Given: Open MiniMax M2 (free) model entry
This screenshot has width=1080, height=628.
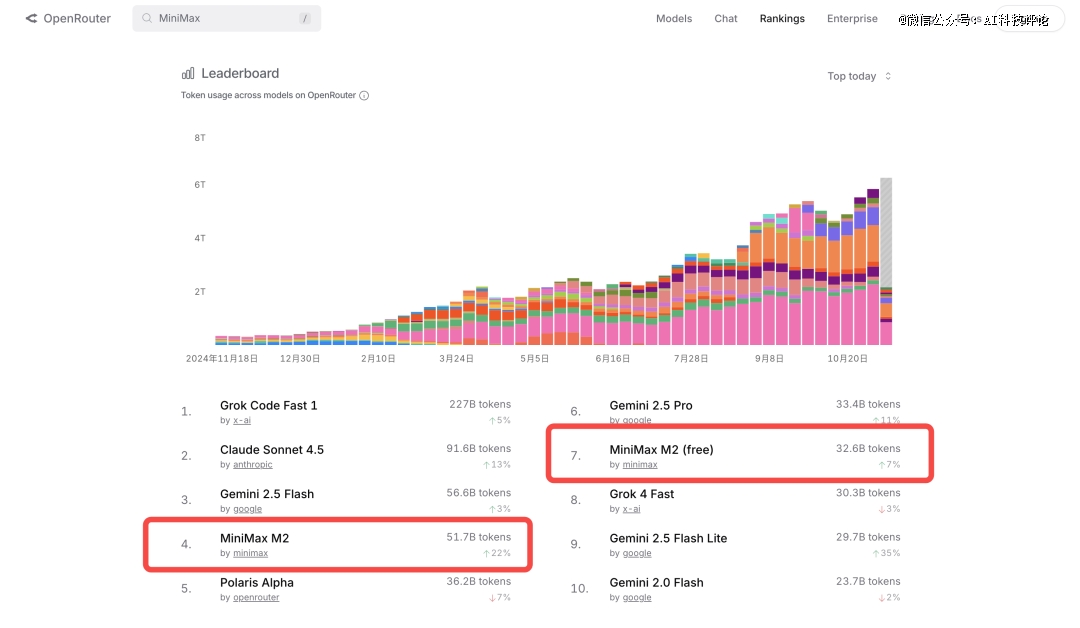Looking at the screenshot, I should pyautogui.click(x=661, y=449).
